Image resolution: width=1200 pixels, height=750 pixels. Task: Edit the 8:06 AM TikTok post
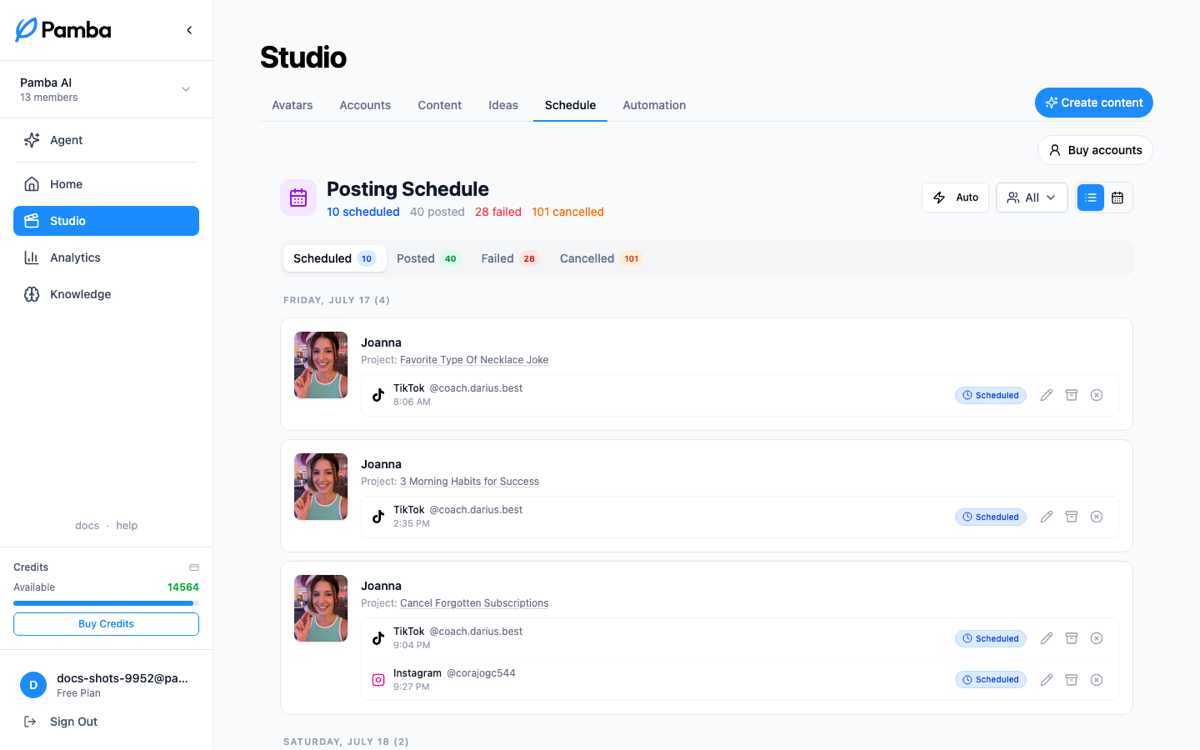point(1046,395)
